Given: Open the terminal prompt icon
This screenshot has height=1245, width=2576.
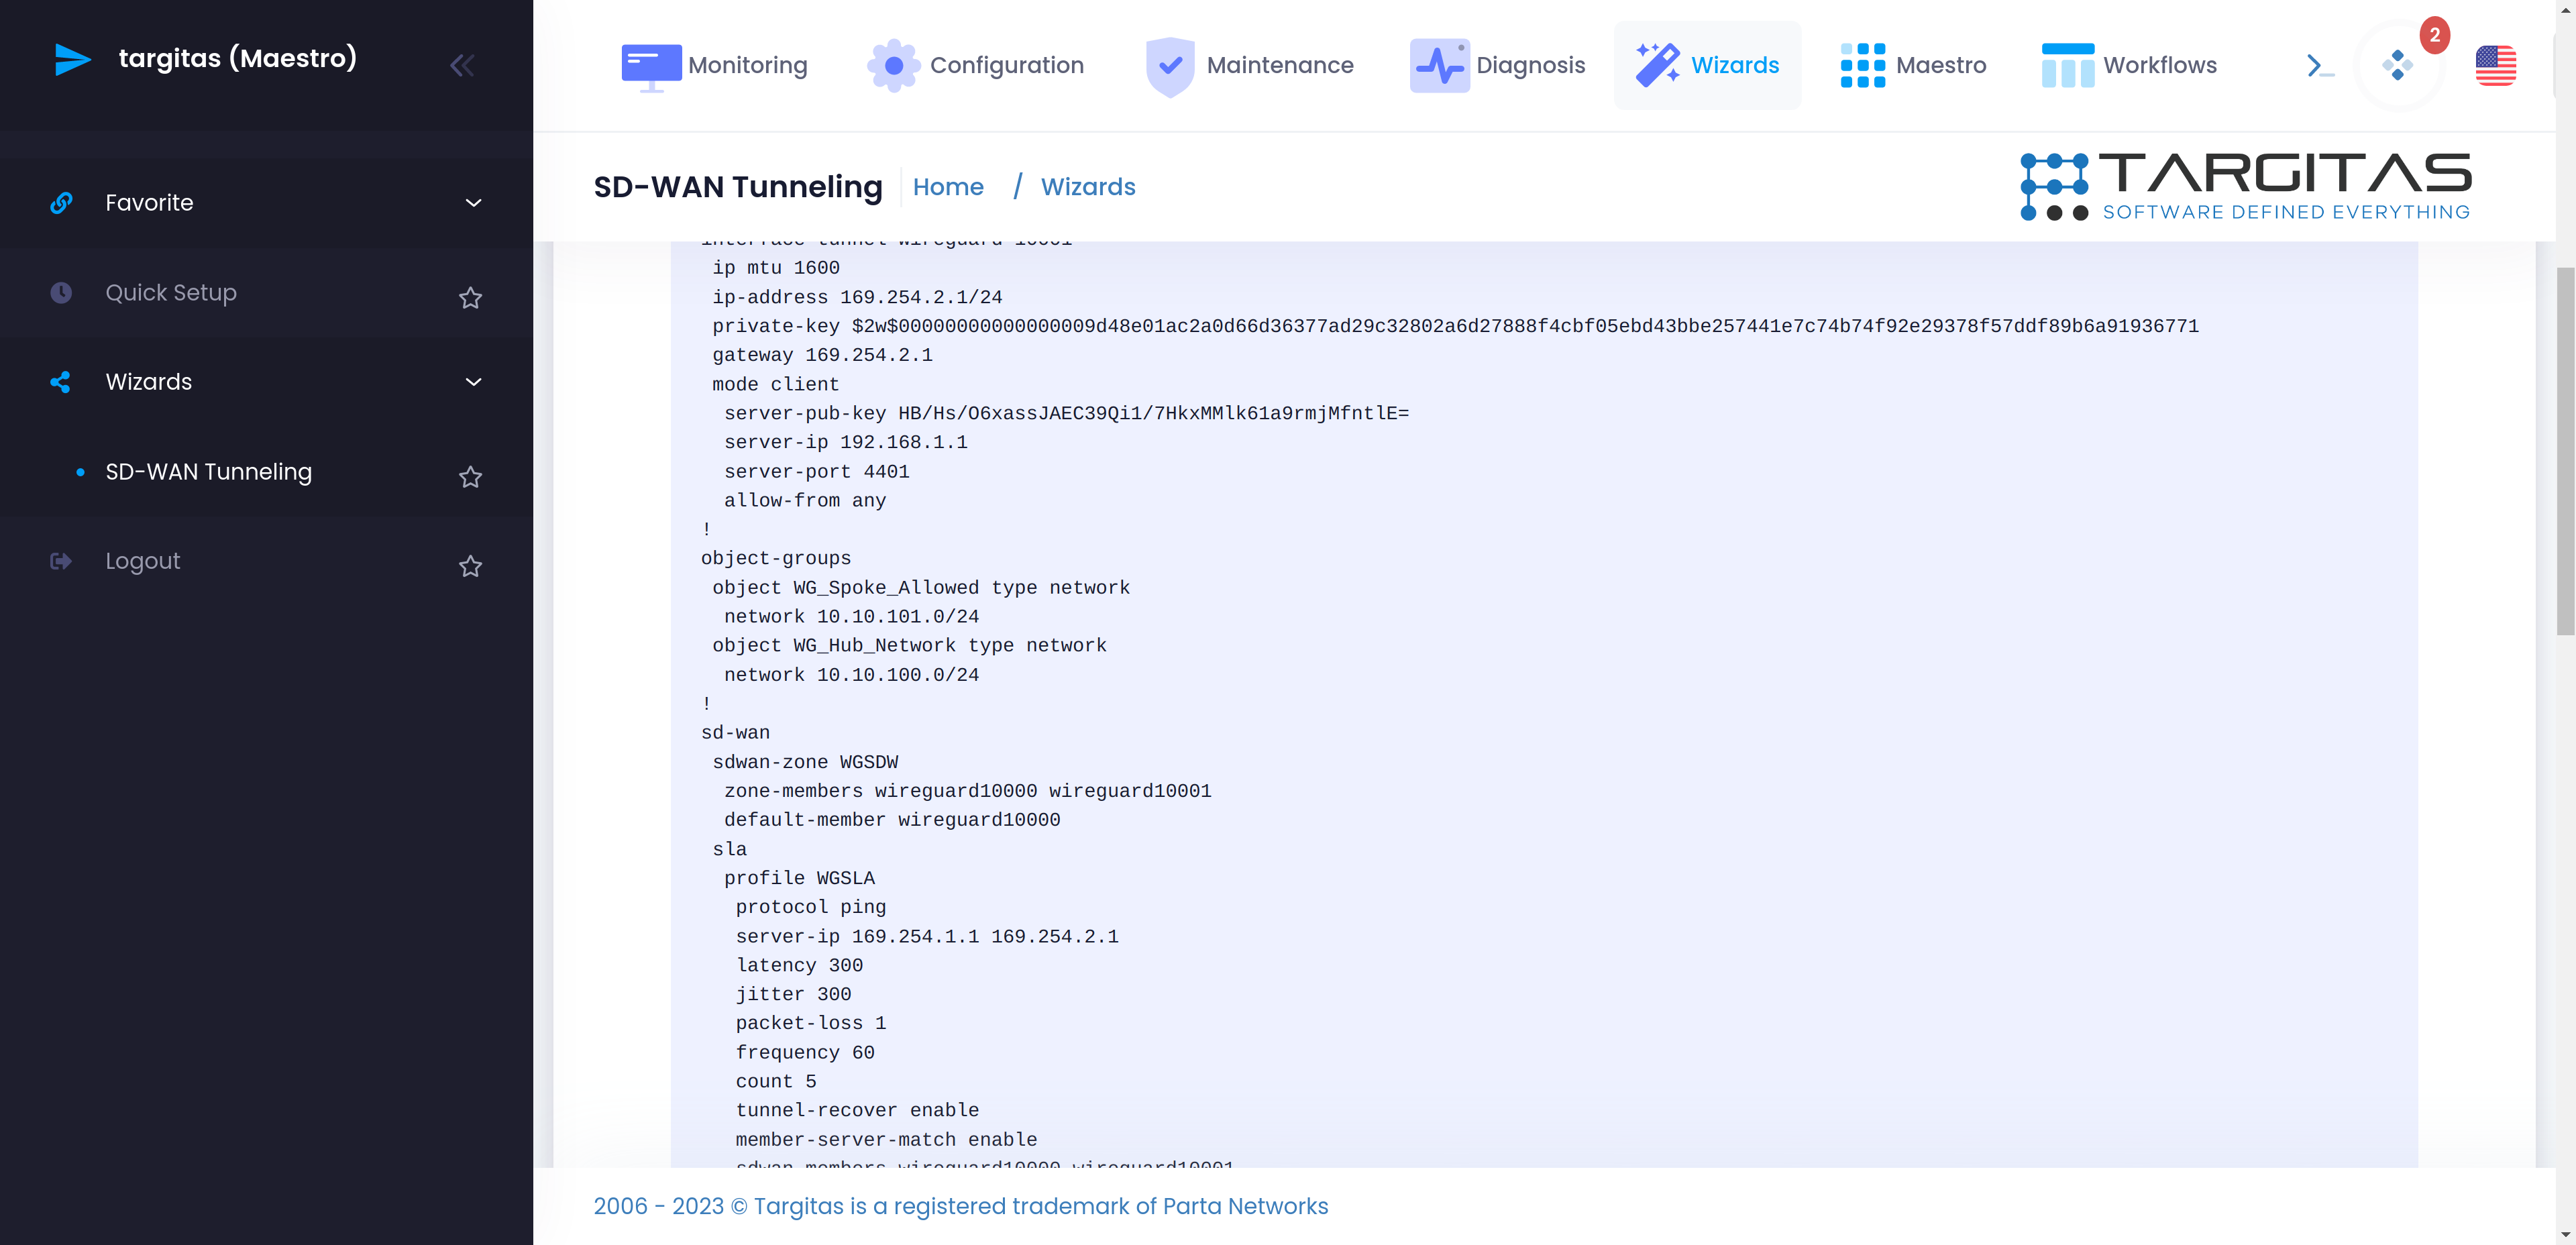Looking at the screenshot, I should [2320, 66].
